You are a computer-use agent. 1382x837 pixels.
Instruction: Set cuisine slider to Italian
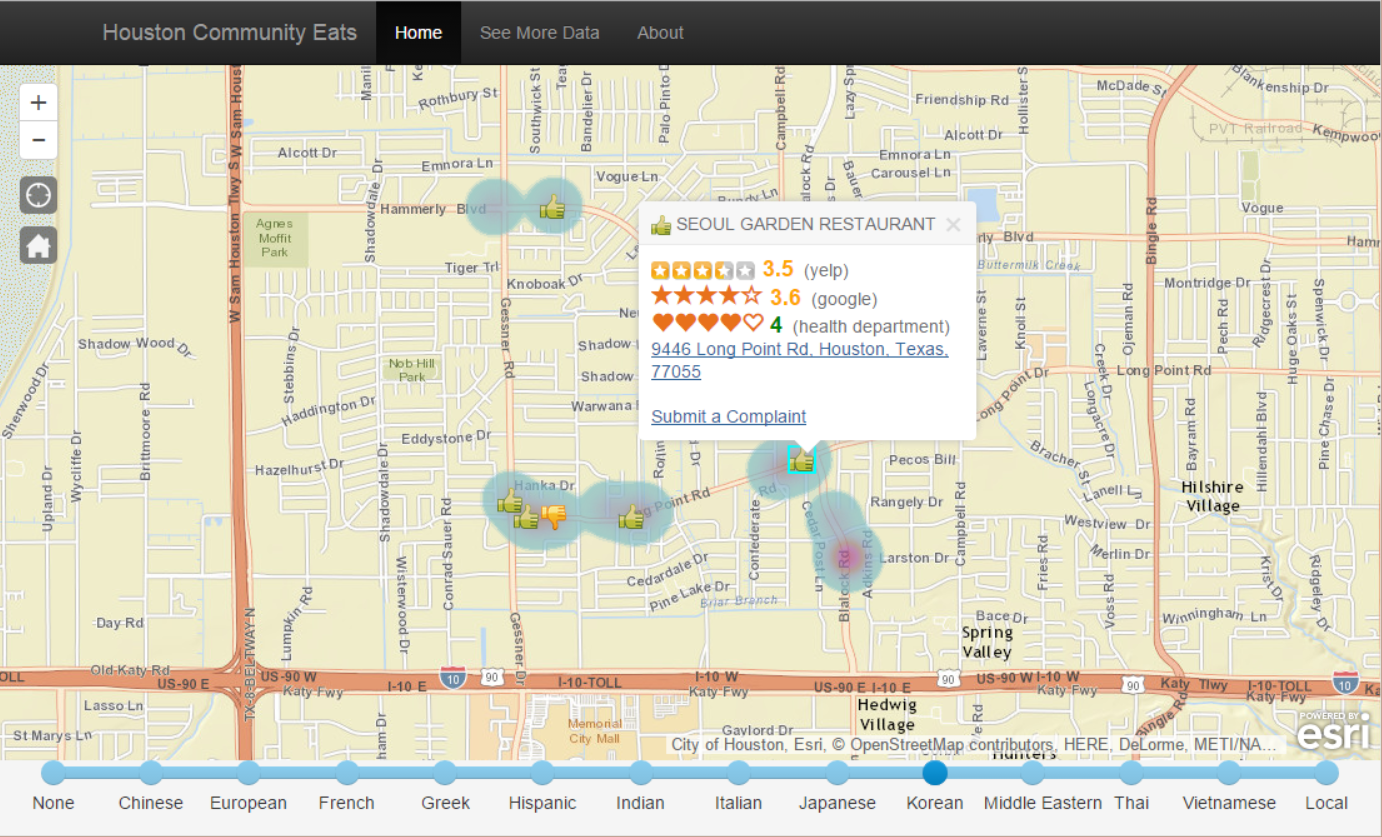pos(739,772)
